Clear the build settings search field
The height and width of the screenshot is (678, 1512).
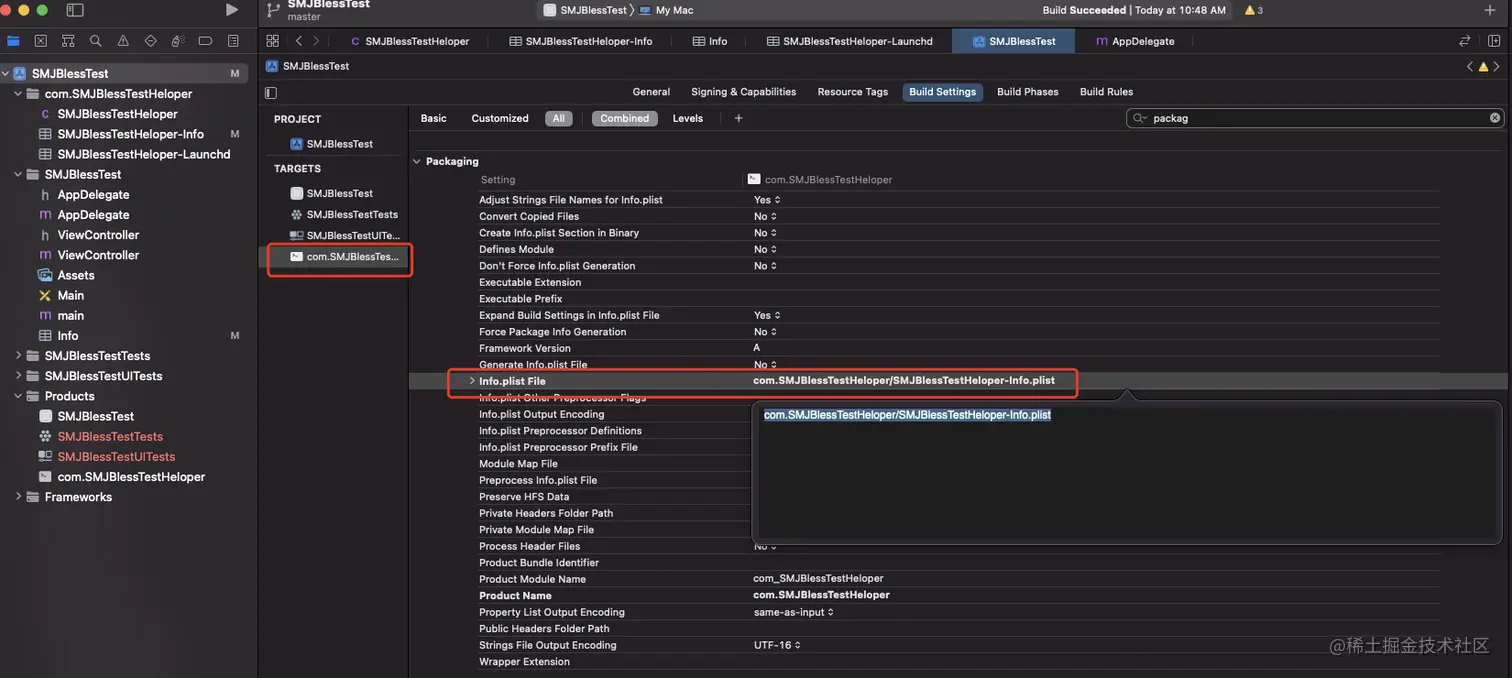[x=1495, y=118]
